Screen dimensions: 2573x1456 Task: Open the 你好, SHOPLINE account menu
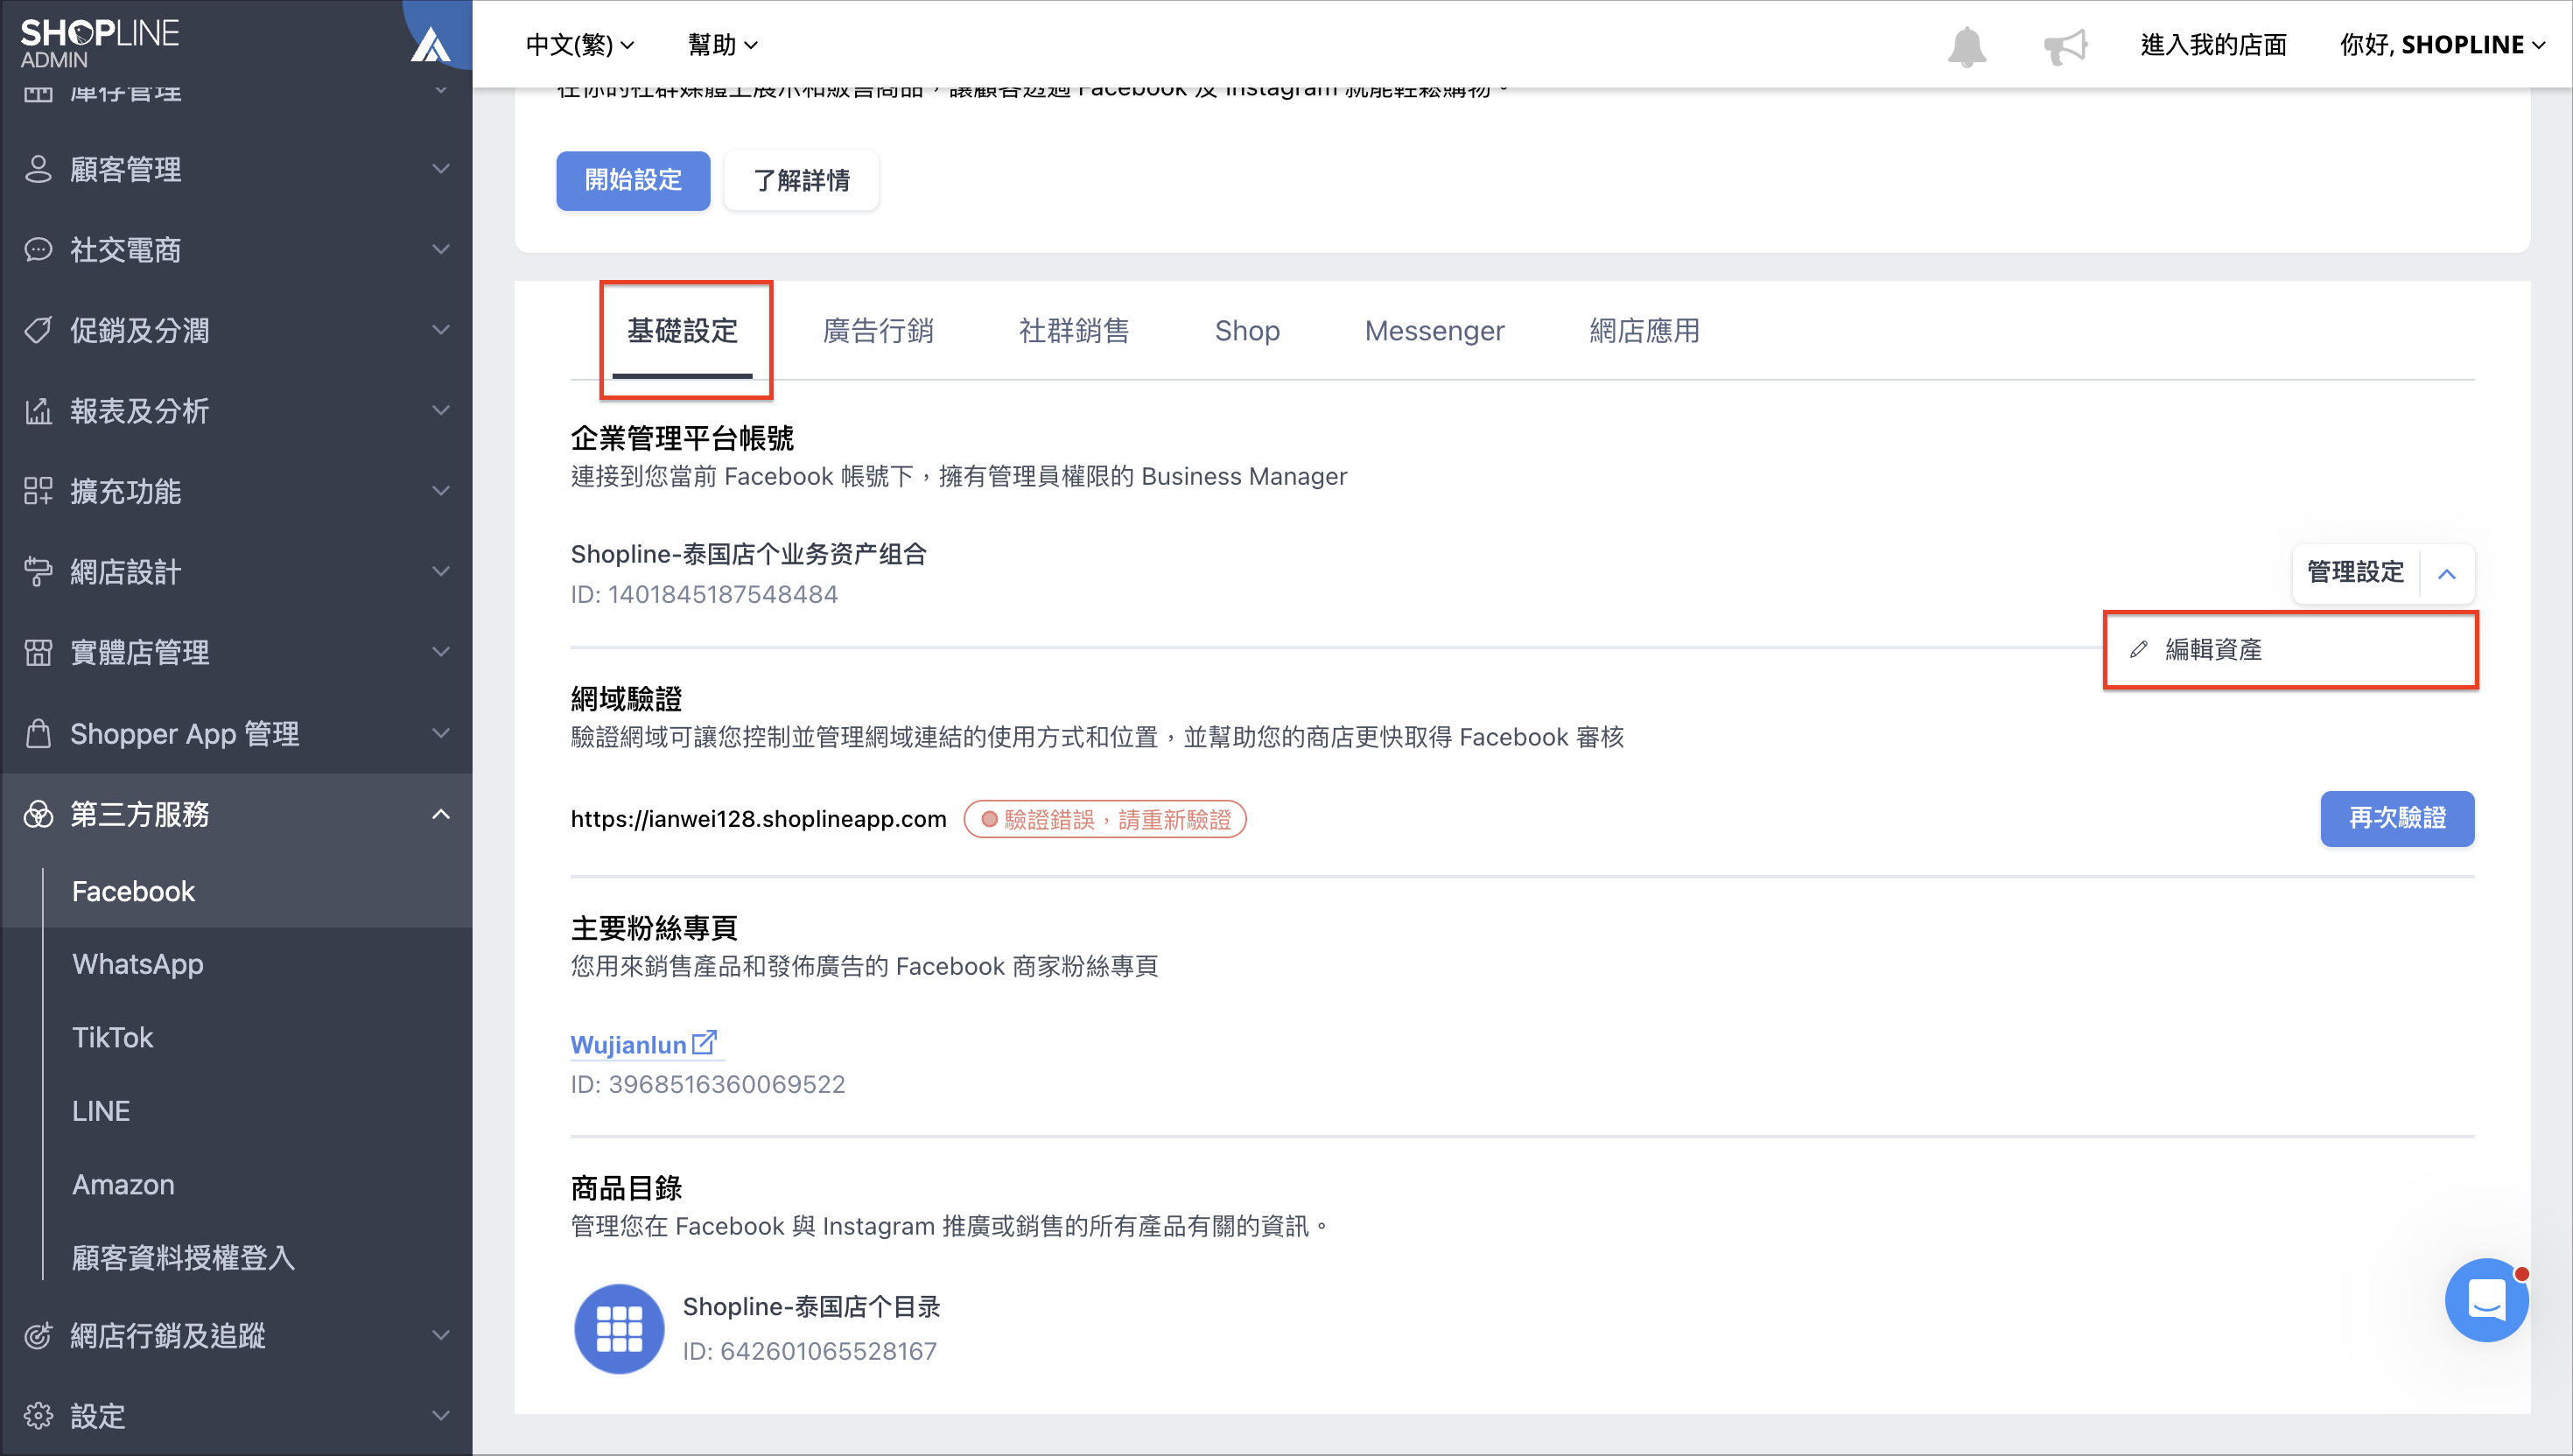pyautogui.click(x=2442, y=45)
